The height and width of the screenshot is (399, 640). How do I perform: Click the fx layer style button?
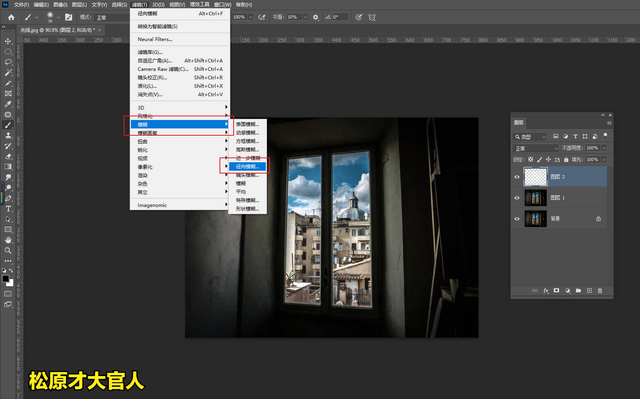[546, 290]
